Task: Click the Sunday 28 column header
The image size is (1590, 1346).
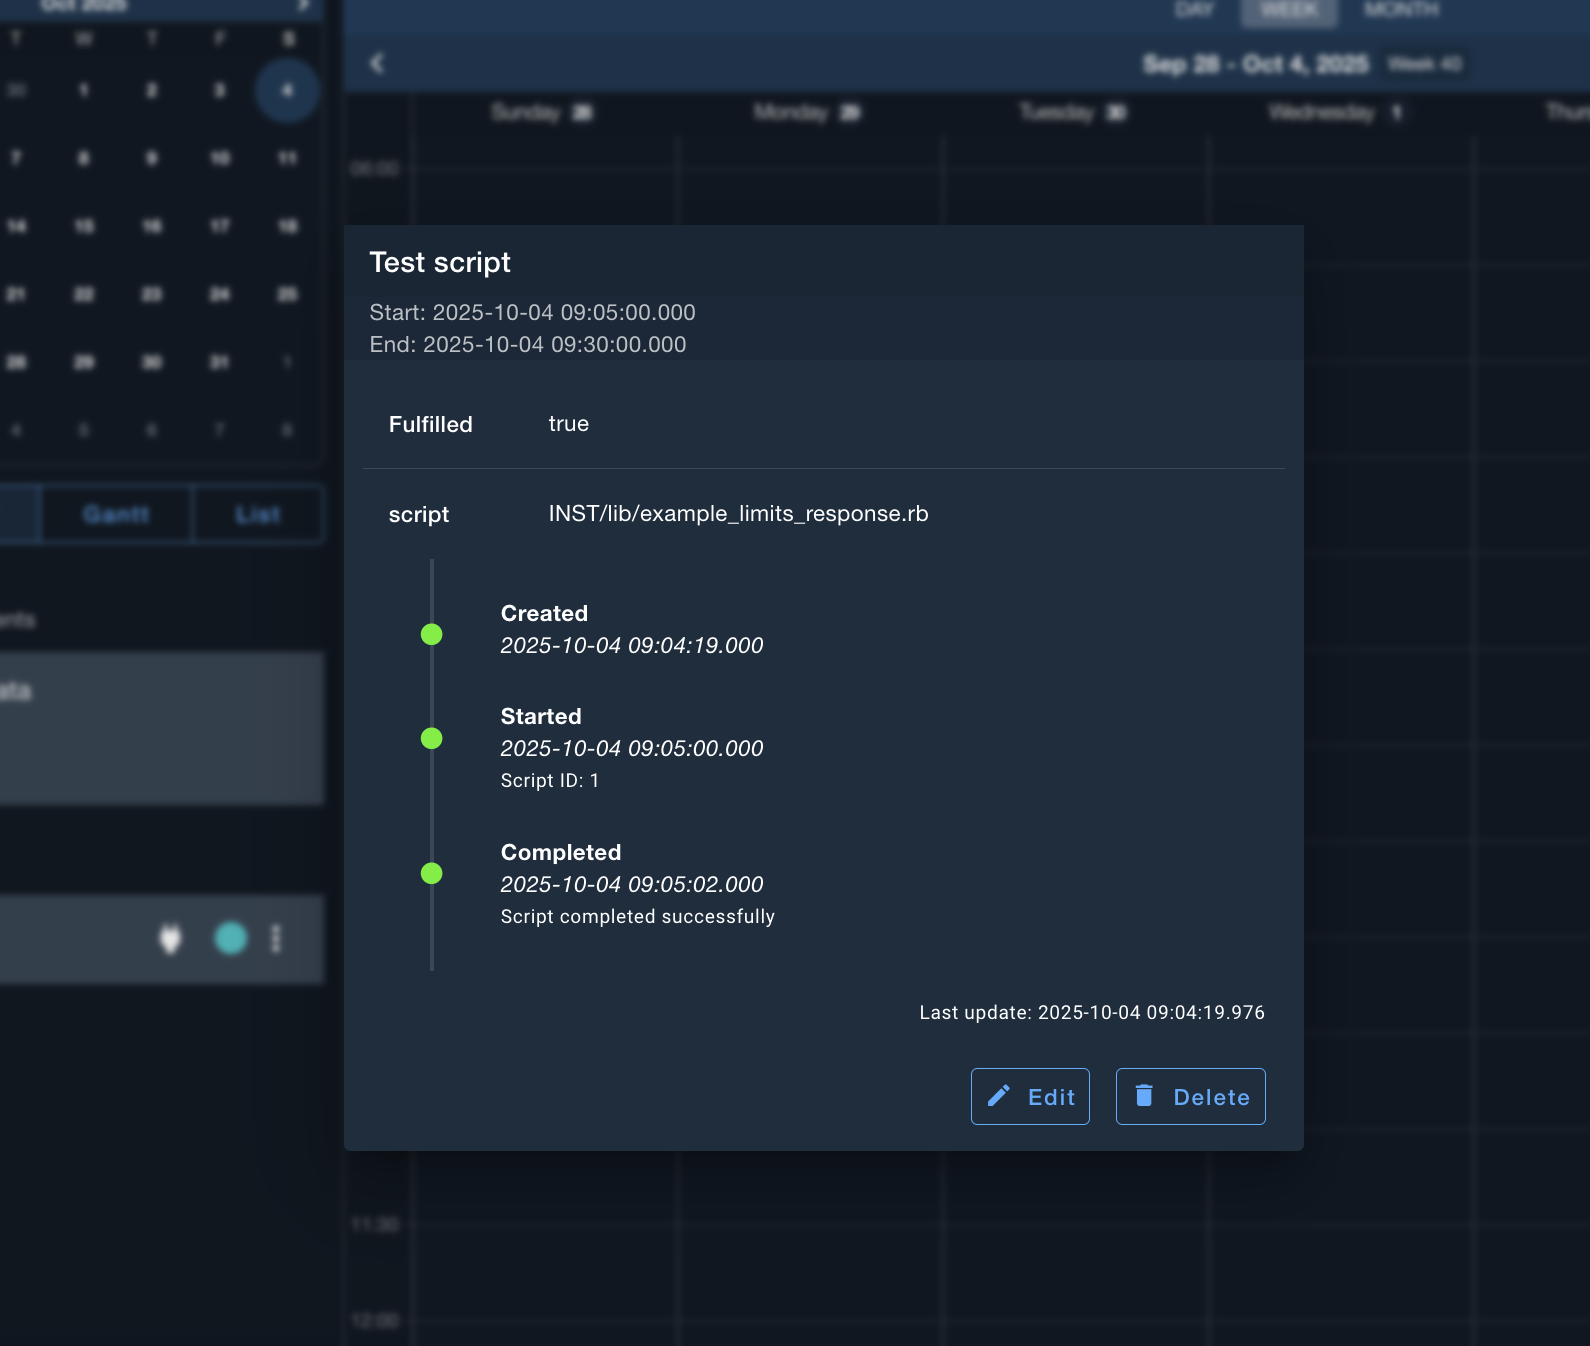Action: point(542,113)
